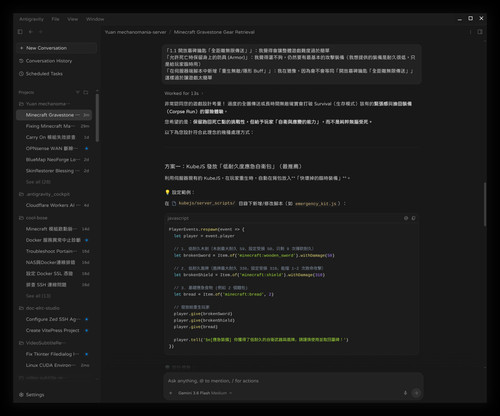This screenshot has height=416, width=500.
Task: Collapse the Yuan mechanomania project folder
Action: tap(45, 104)
